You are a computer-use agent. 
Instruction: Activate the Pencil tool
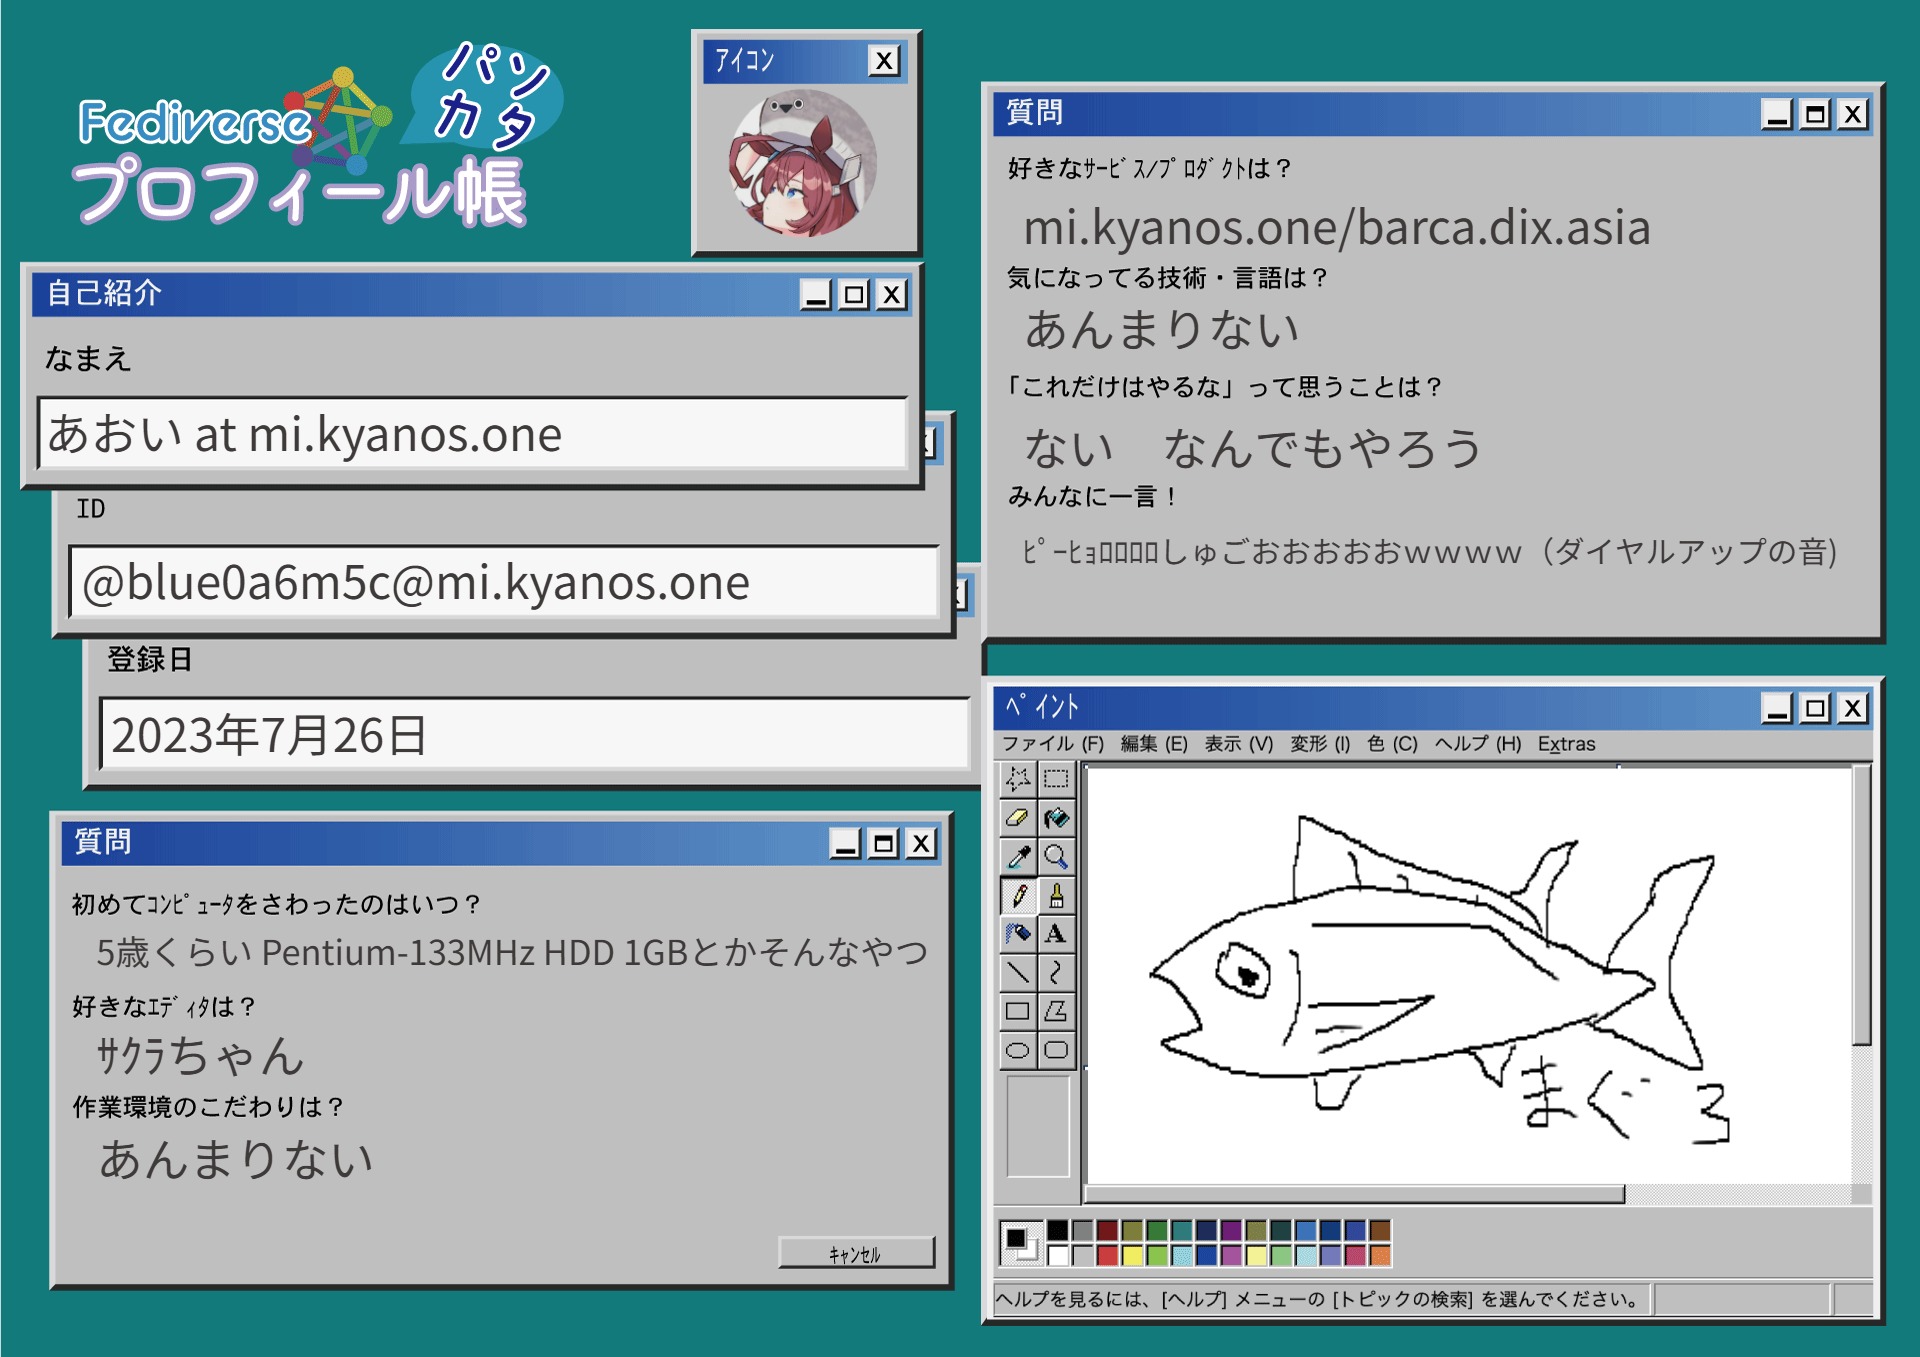tap(1017, 896)
